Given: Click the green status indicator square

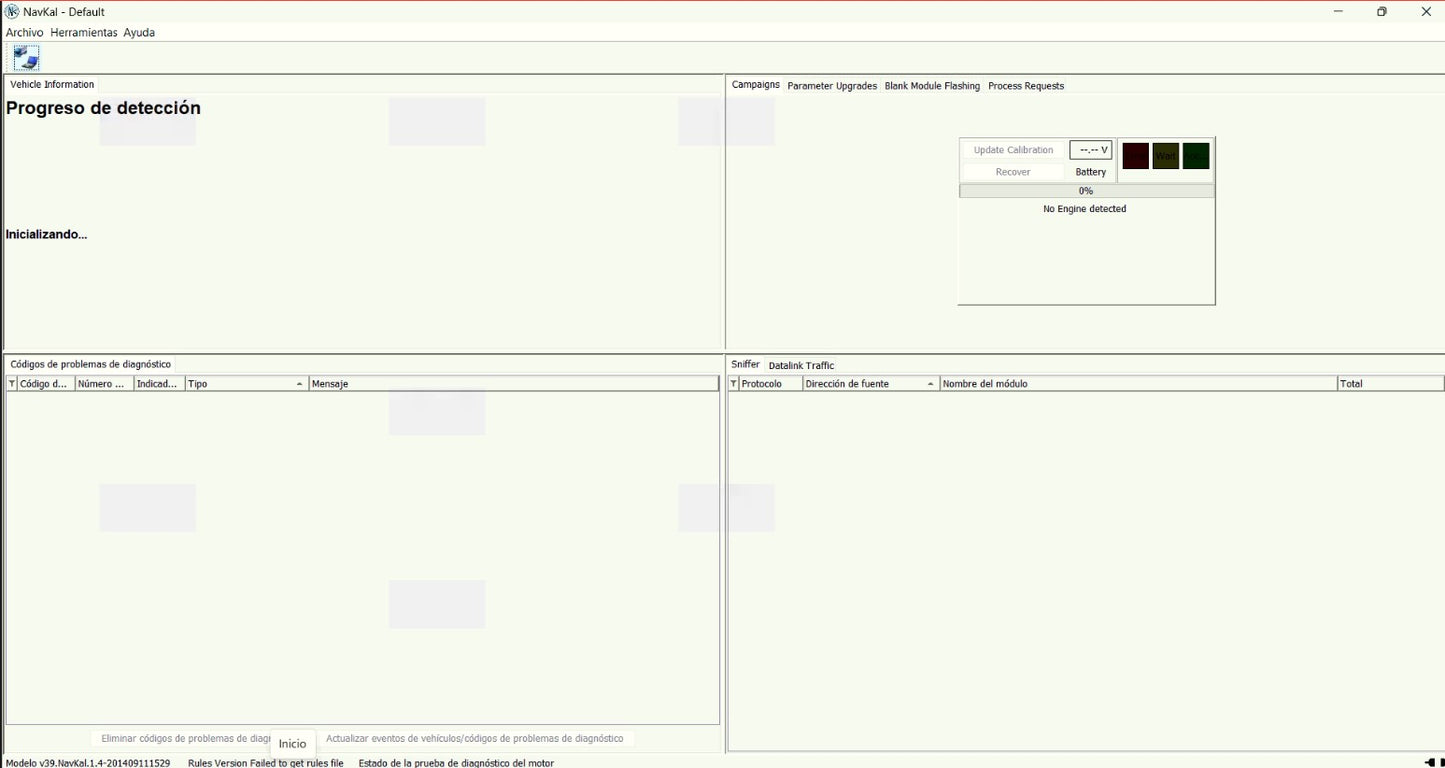Looking at the screenshot, I should pos(1196,156).
